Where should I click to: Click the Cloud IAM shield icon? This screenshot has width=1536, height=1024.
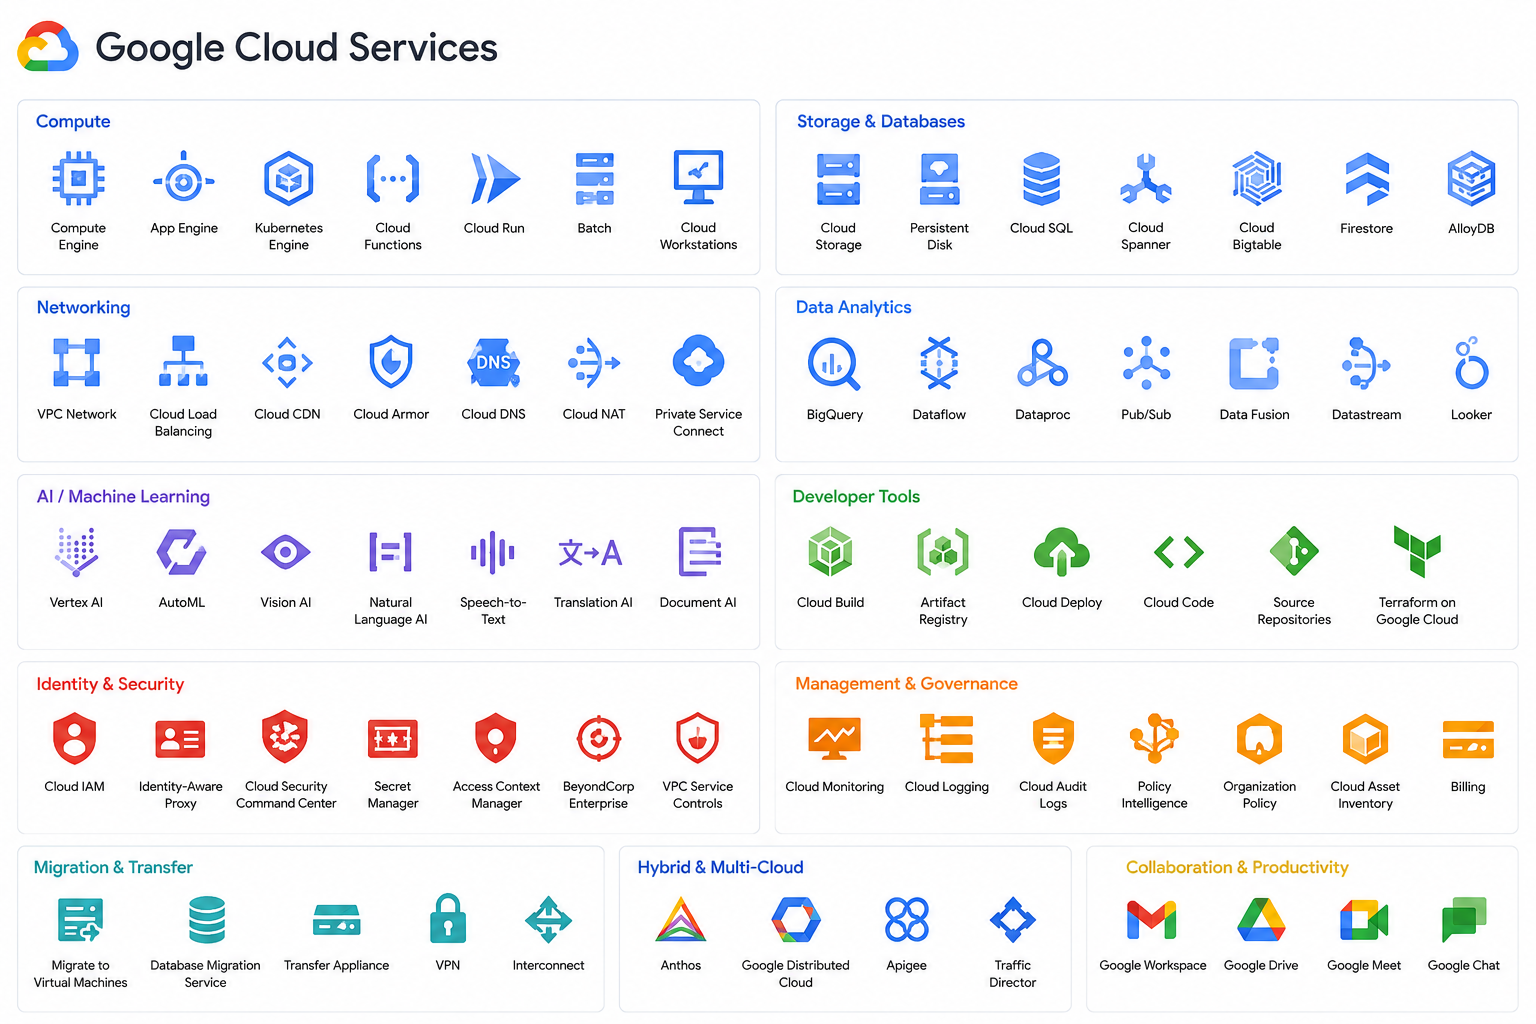point(74,739)
